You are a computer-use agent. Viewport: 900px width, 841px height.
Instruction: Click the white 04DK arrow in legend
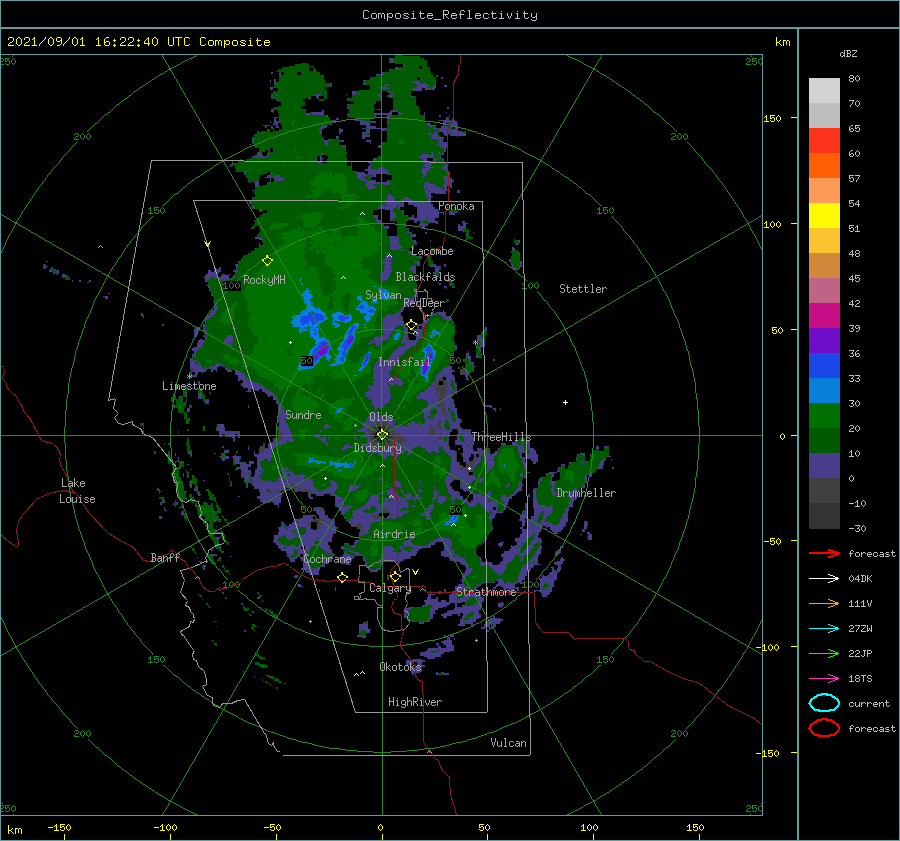[x=824, y=578]
